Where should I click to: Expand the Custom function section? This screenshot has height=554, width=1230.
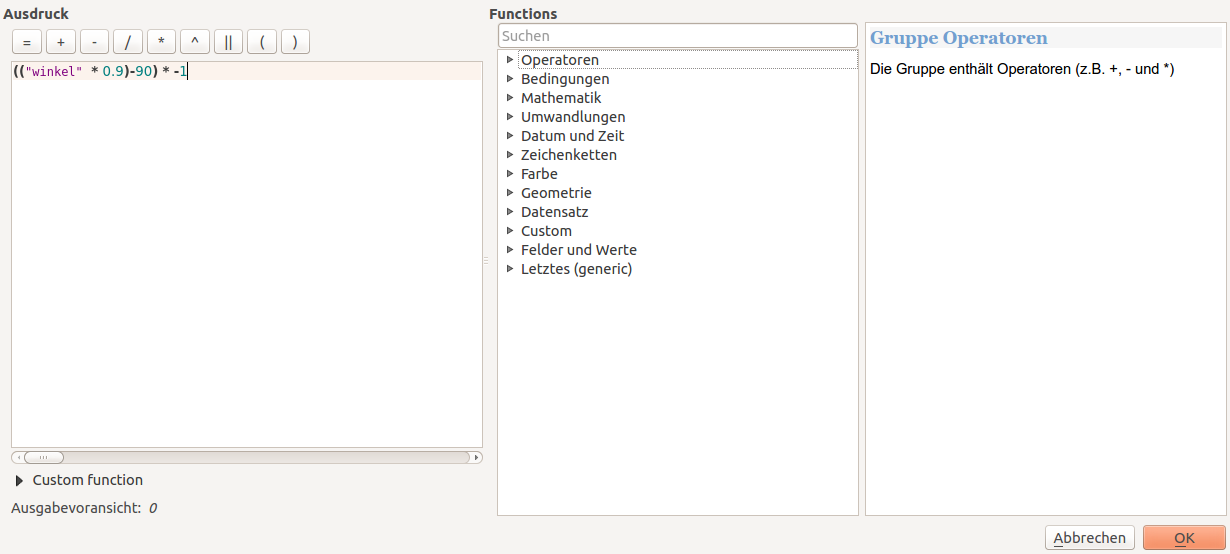tap(19, 481)
